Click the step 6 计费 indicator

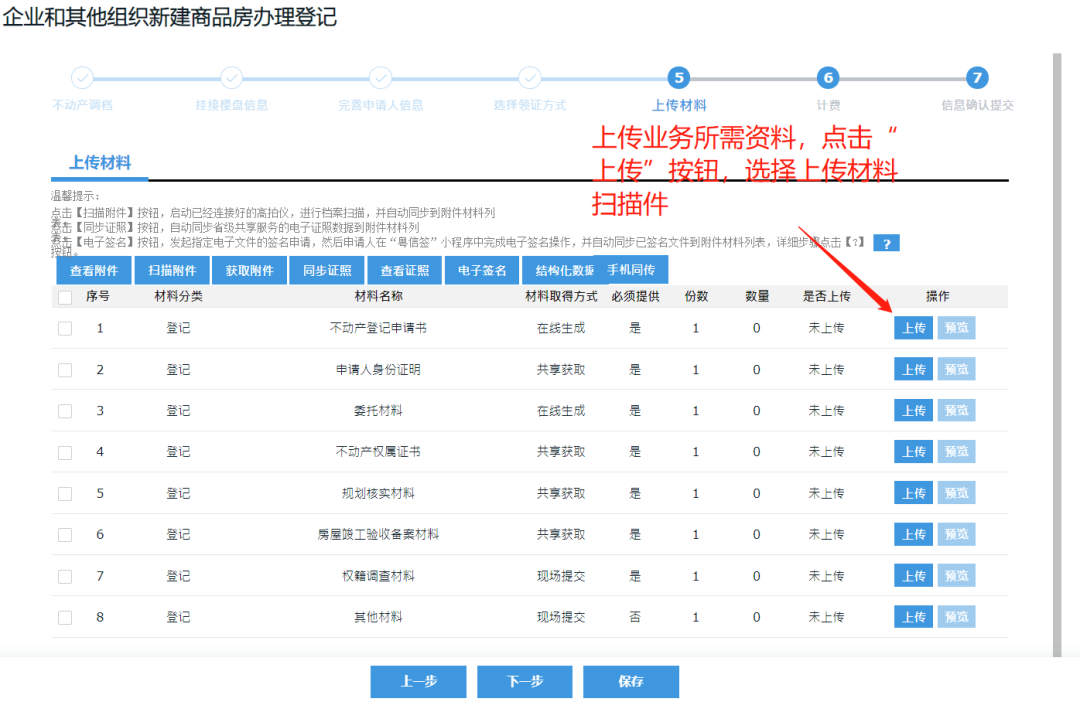click(x=827, y=78)
